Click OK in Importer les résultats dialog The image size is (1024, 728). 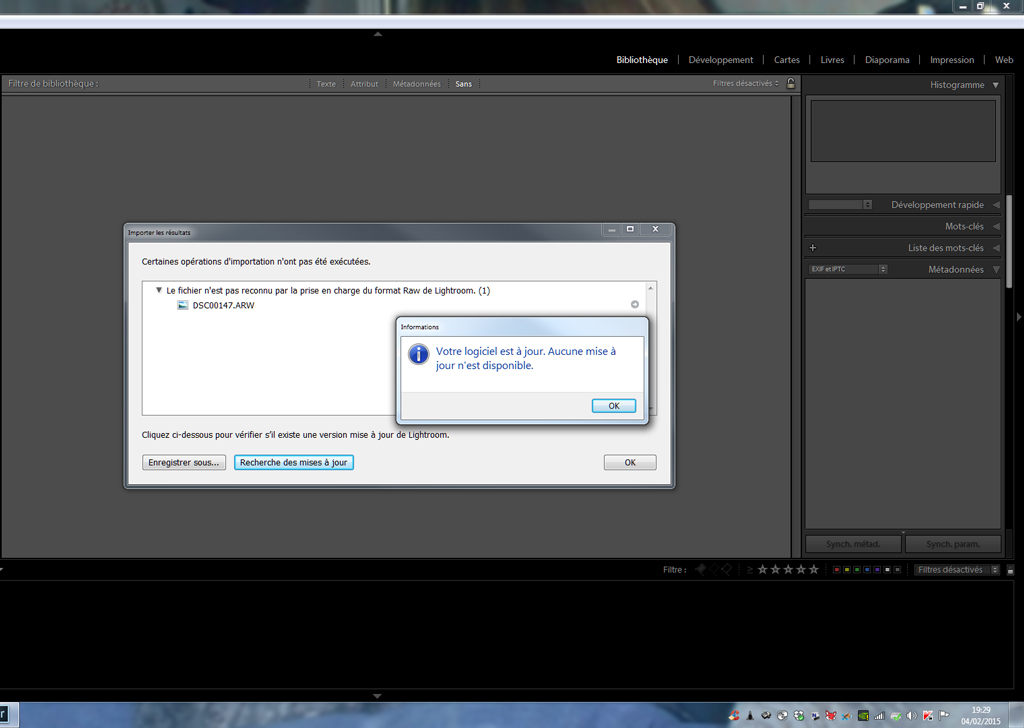[x=630, y=462]
